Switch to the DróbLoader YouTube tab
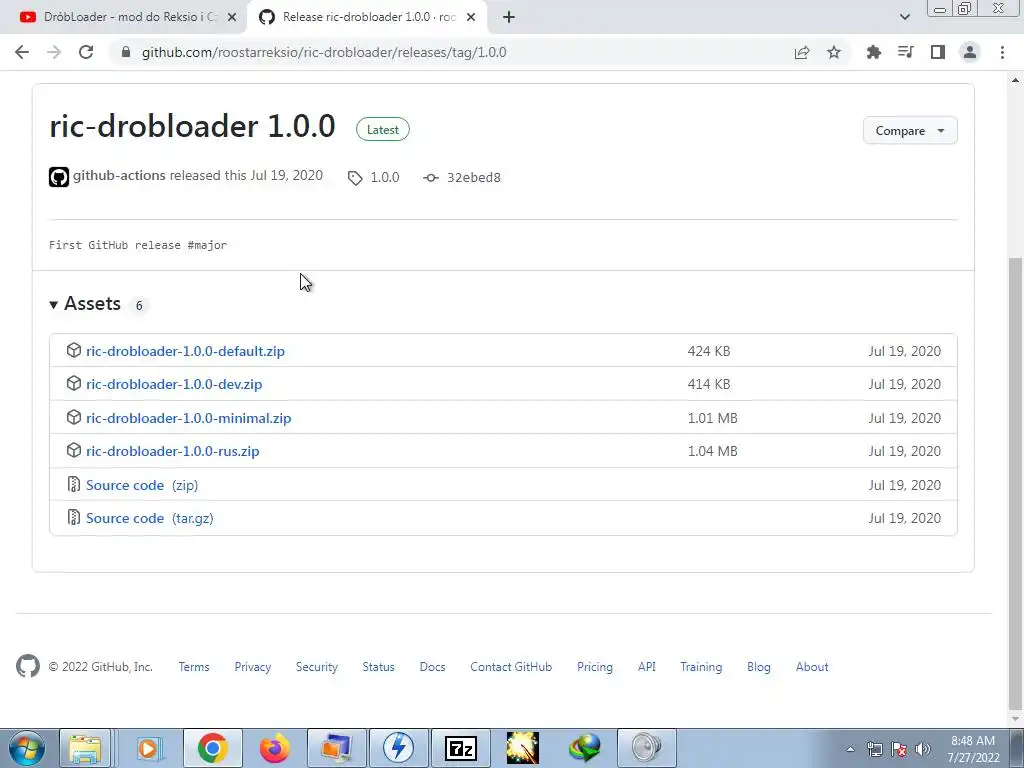The height and width of the screenshot is (768, 1024). pyautogui.click(x=124, y=18)
